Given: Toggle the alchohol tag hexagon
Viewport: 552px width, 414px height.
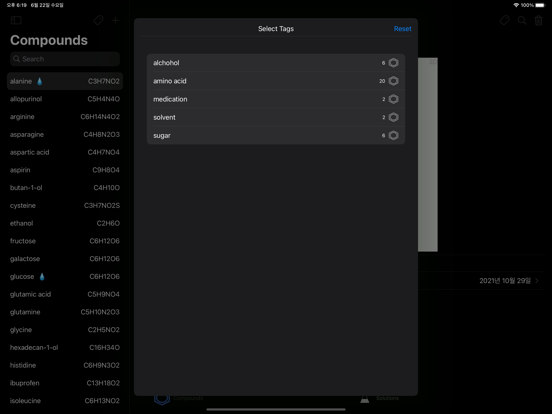Looking at the screenshot, I should coord(393,63).
